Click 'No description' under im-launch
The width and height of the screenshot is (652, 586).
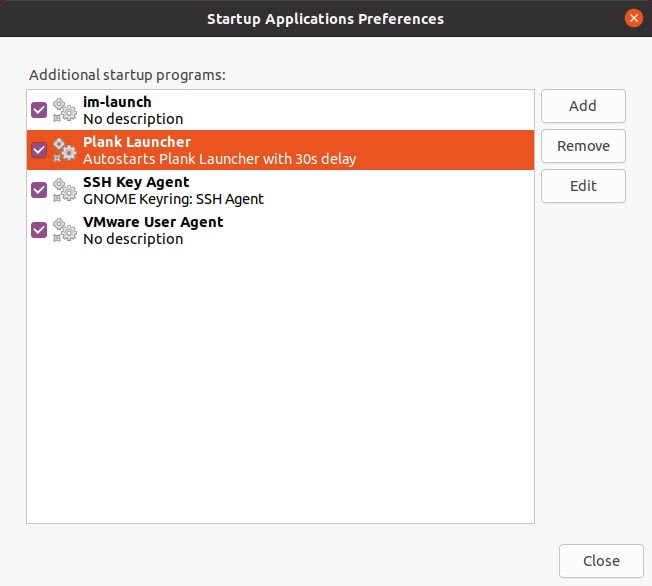tap(133, 119)
